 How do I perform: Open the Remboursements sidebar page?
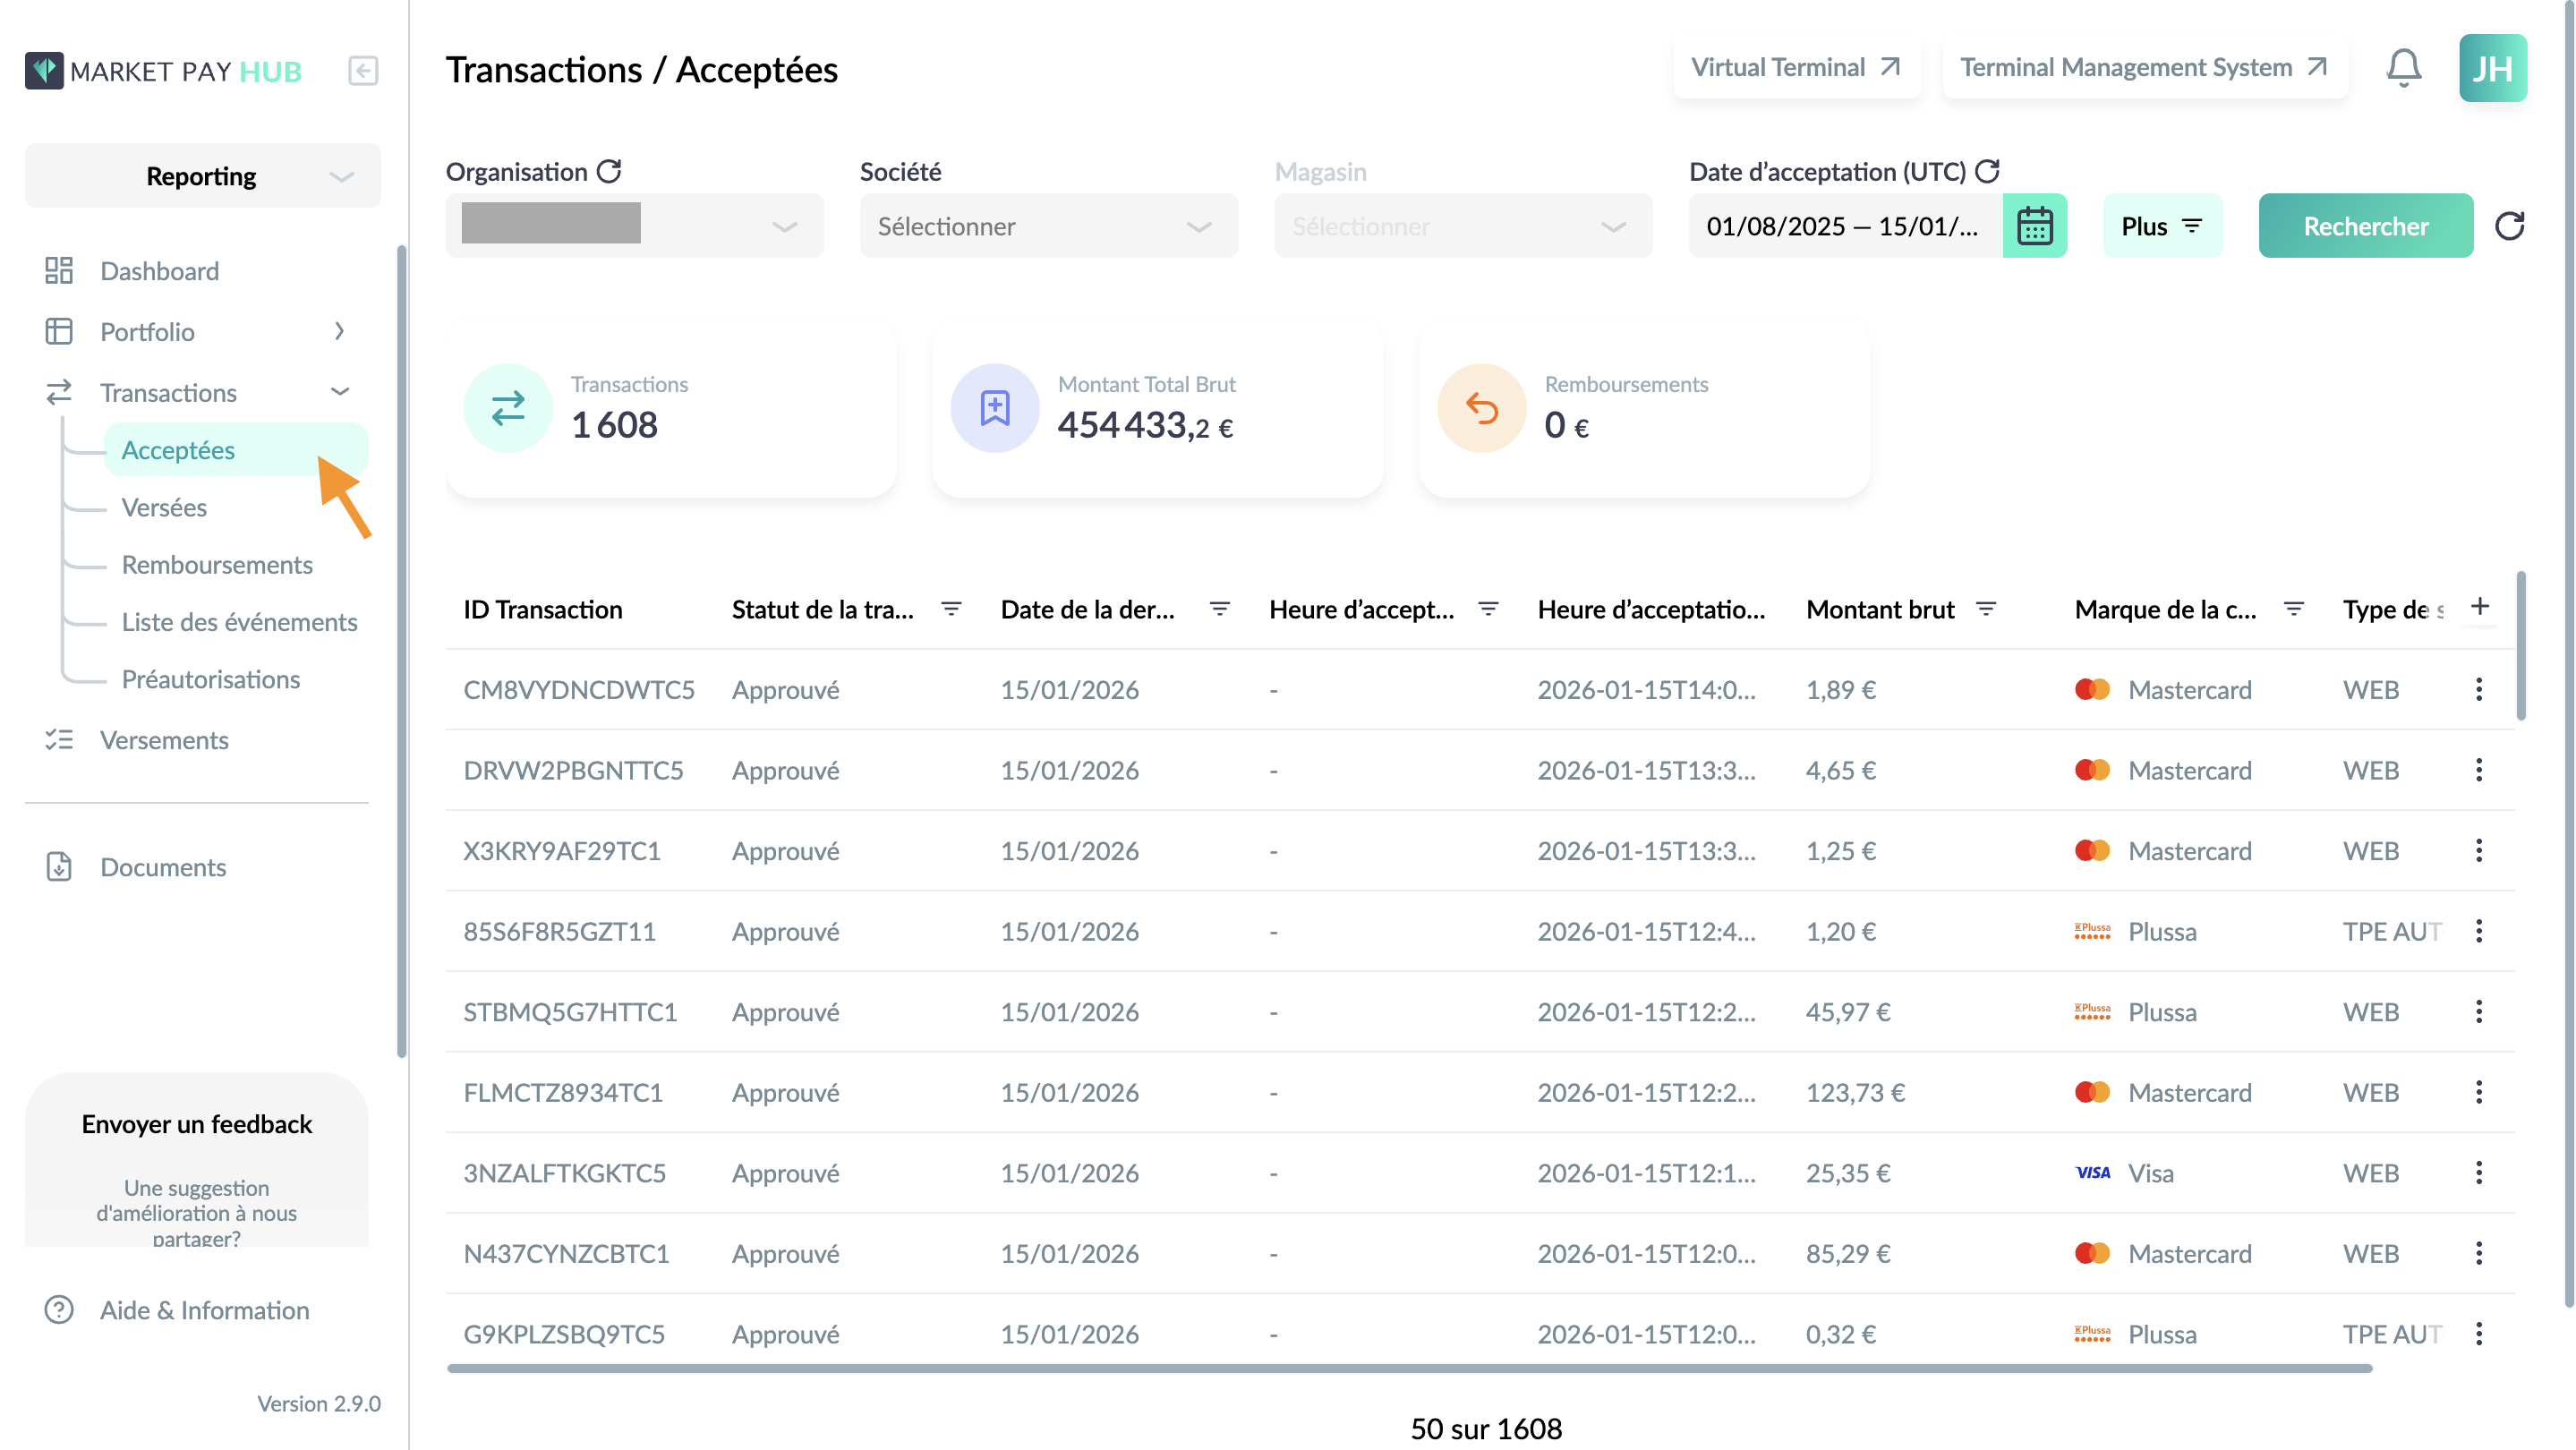point(217,564)
